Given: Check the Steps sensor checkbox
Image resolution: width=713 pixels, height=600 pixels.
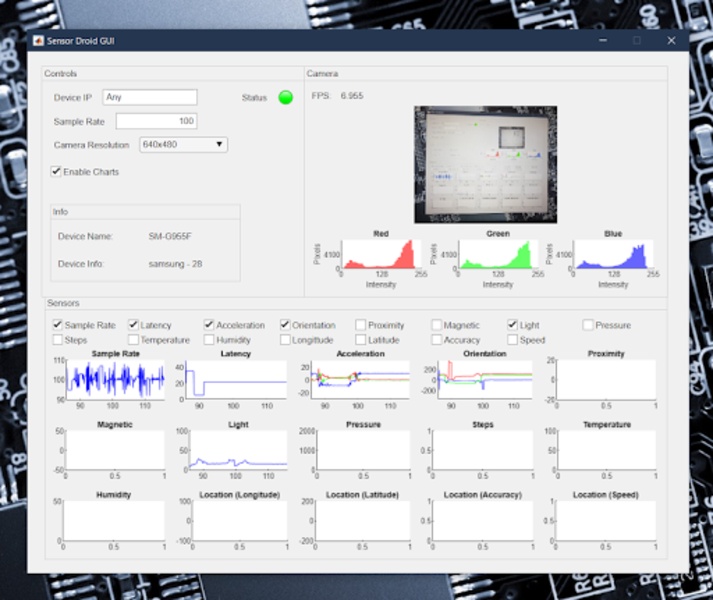Looking at the screenshot, I should pos(57,340).
